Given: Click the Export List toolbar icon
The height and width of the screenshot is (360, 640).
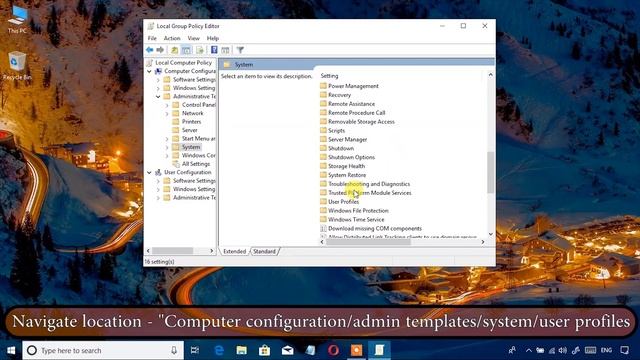Looking at the screenshot, I should [200, 50].
